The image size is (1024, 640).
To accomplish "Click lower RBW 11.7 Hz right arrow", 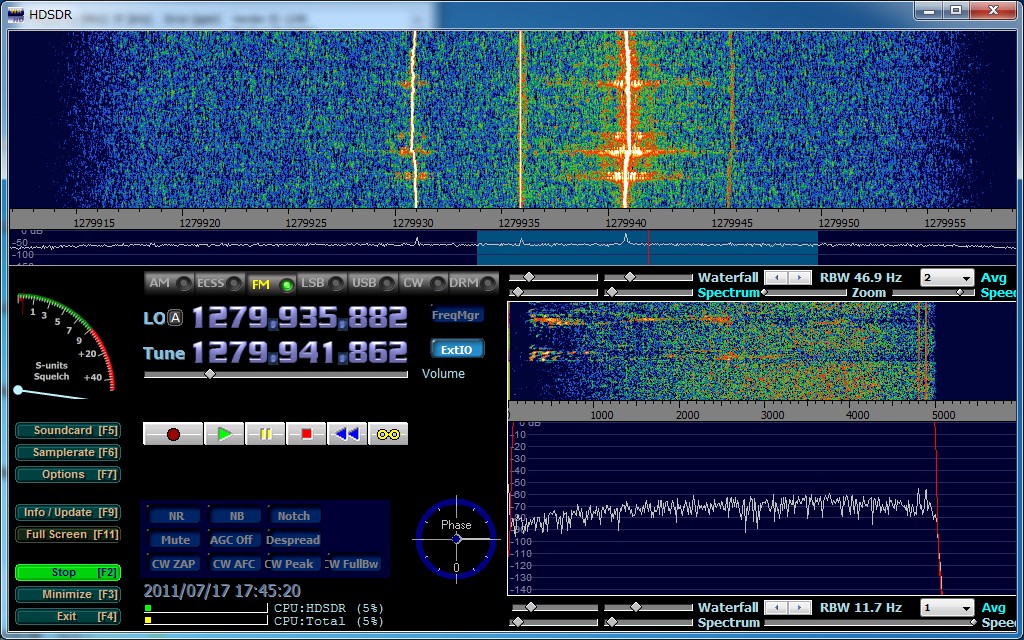I will pyautogui.click(x=799, y=607).
